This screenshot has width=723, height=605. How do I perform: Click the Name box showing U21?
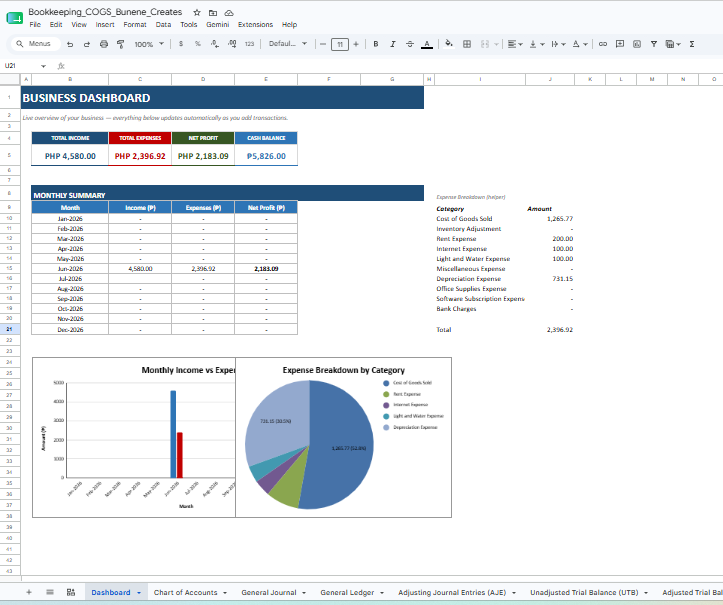coord(20,66)
